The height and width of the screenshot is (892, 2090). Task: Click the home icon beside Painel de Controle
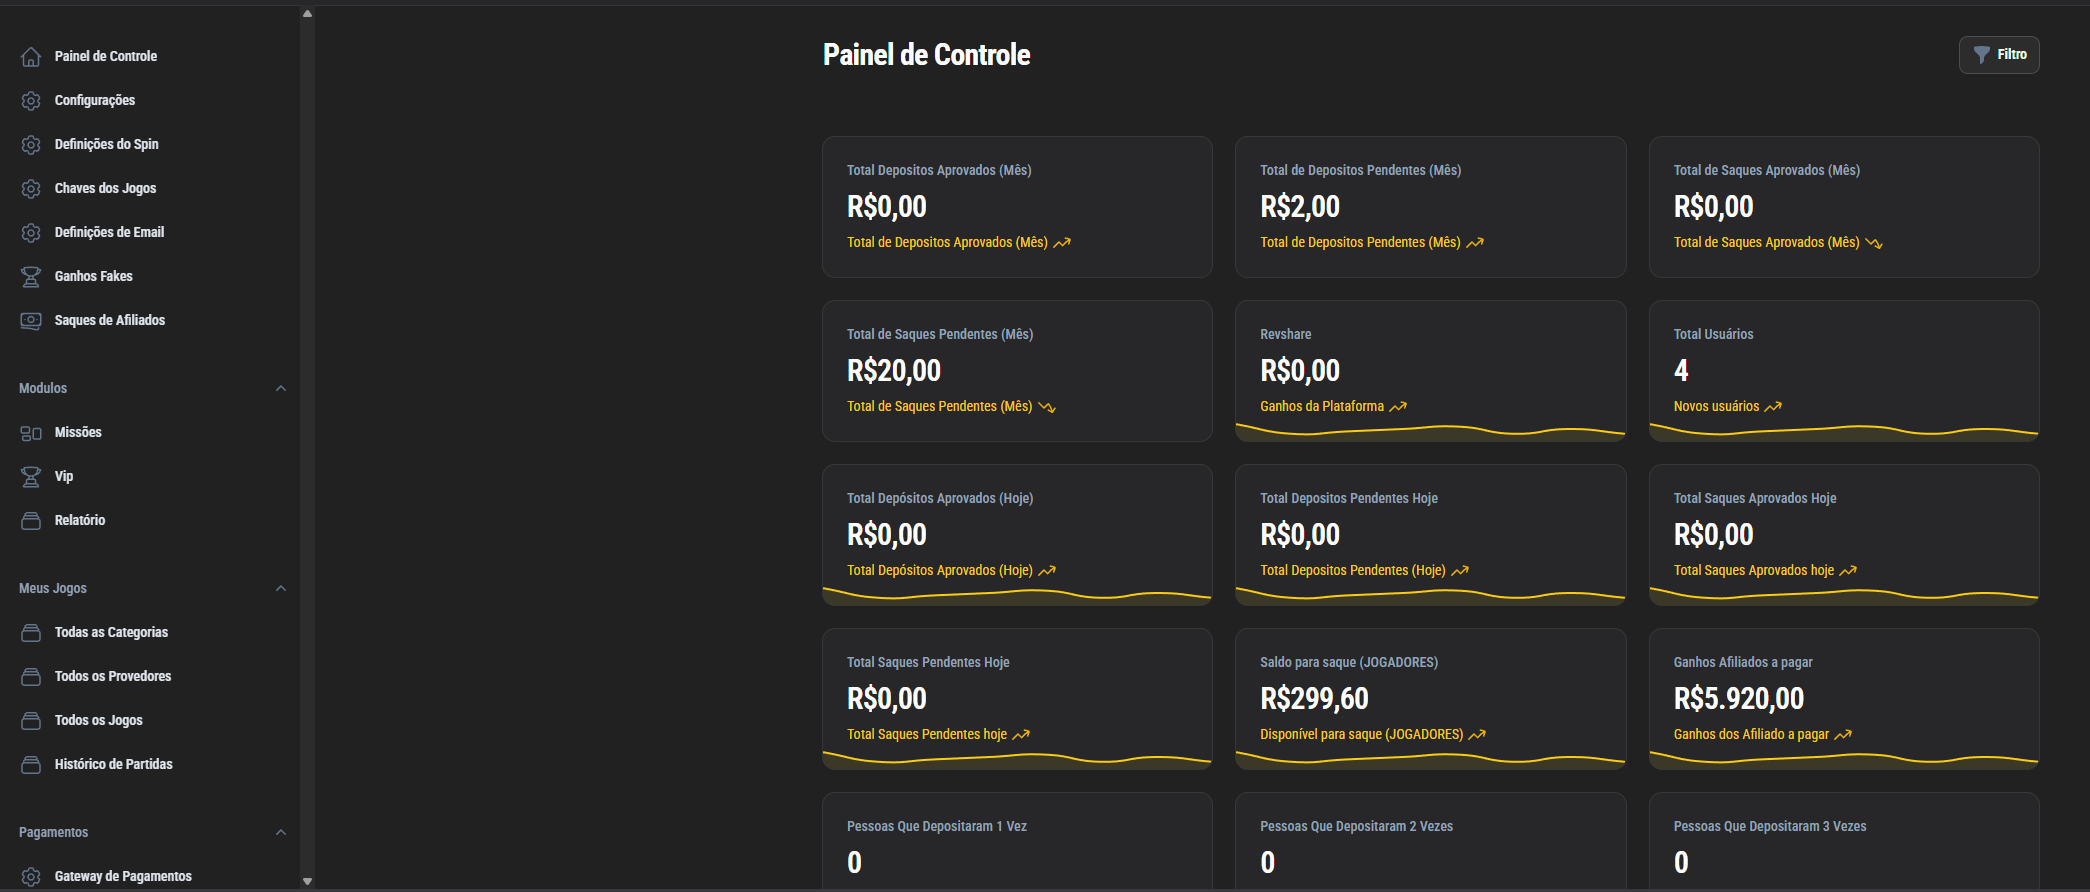(x=31, y=57)
